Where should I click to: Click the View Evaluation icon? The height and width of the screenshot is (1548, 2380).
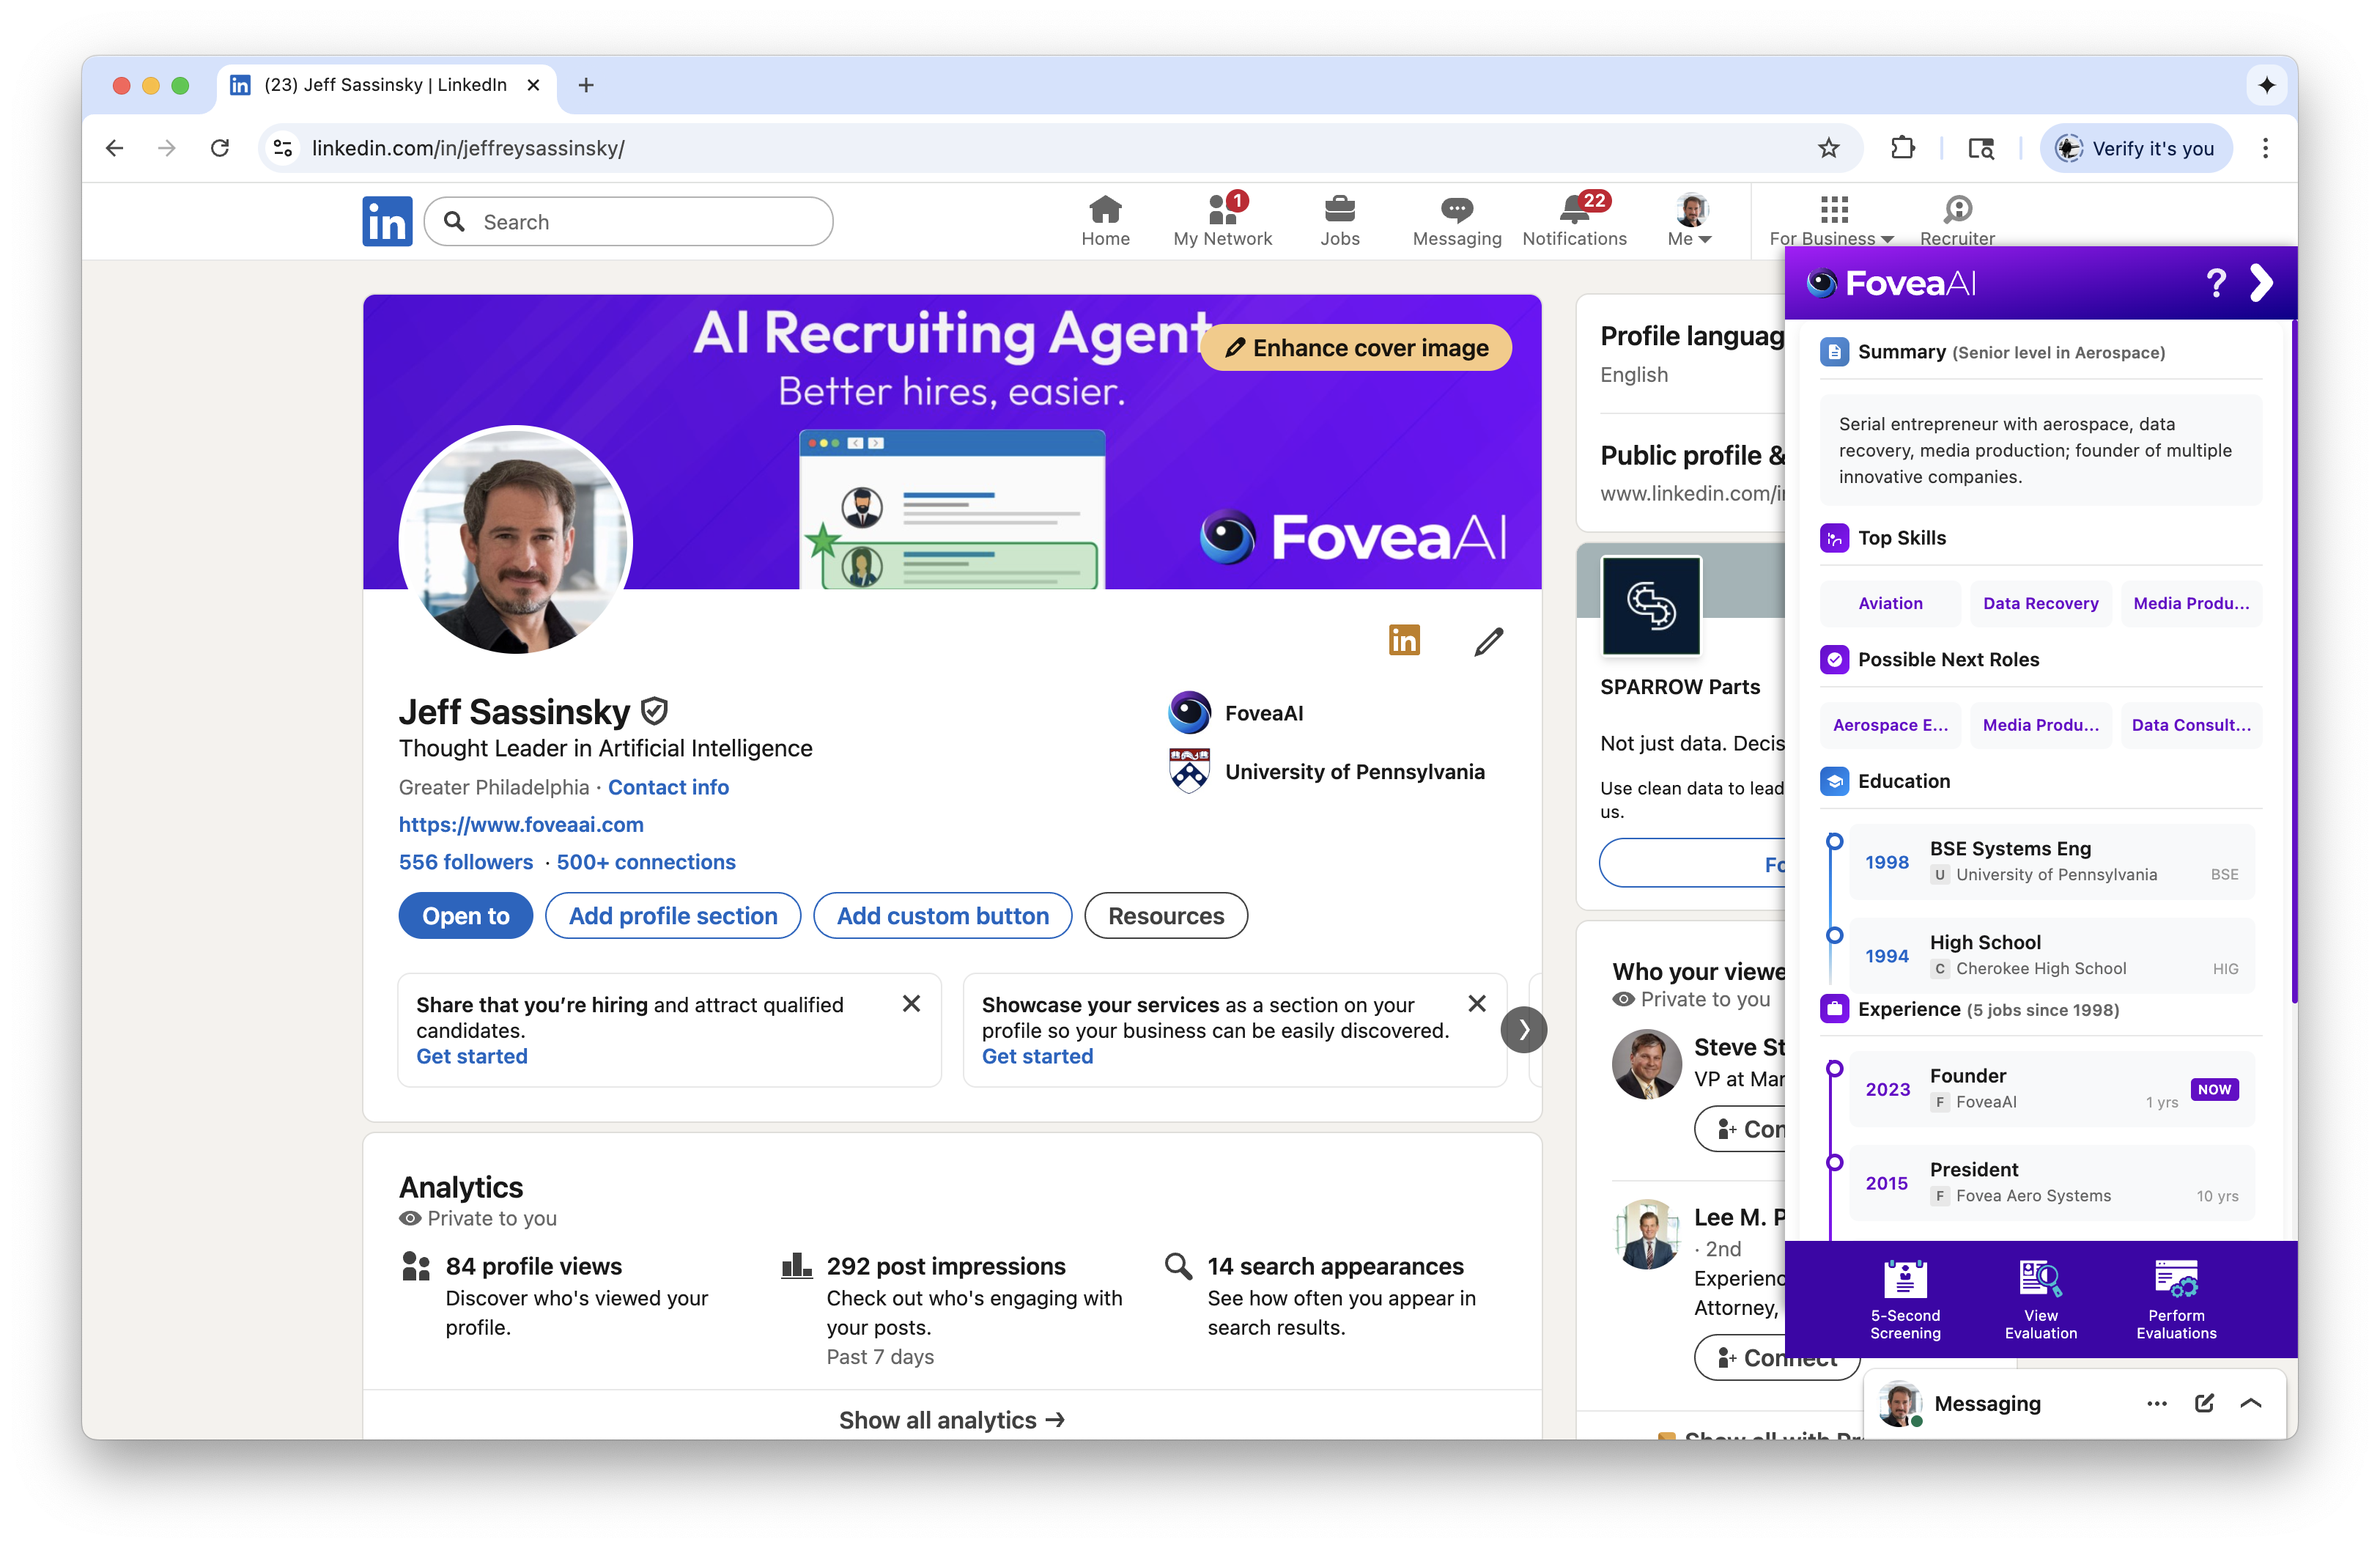tap(2040, 1280)
